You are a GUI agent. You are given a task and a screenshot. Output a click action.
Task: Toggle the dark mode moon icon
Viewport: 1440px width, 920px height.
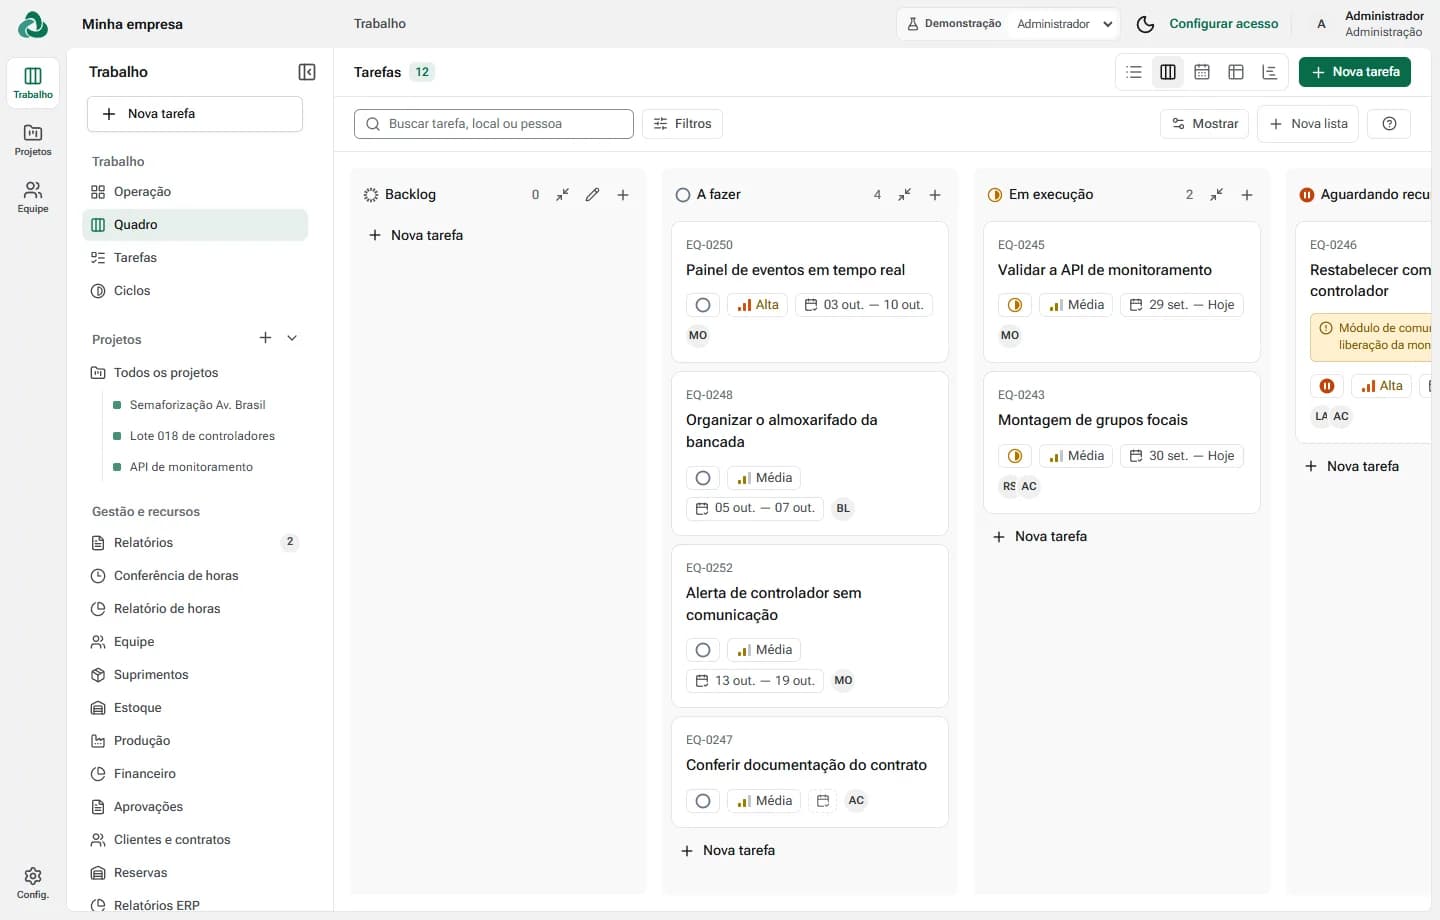tap(1146, 24)
